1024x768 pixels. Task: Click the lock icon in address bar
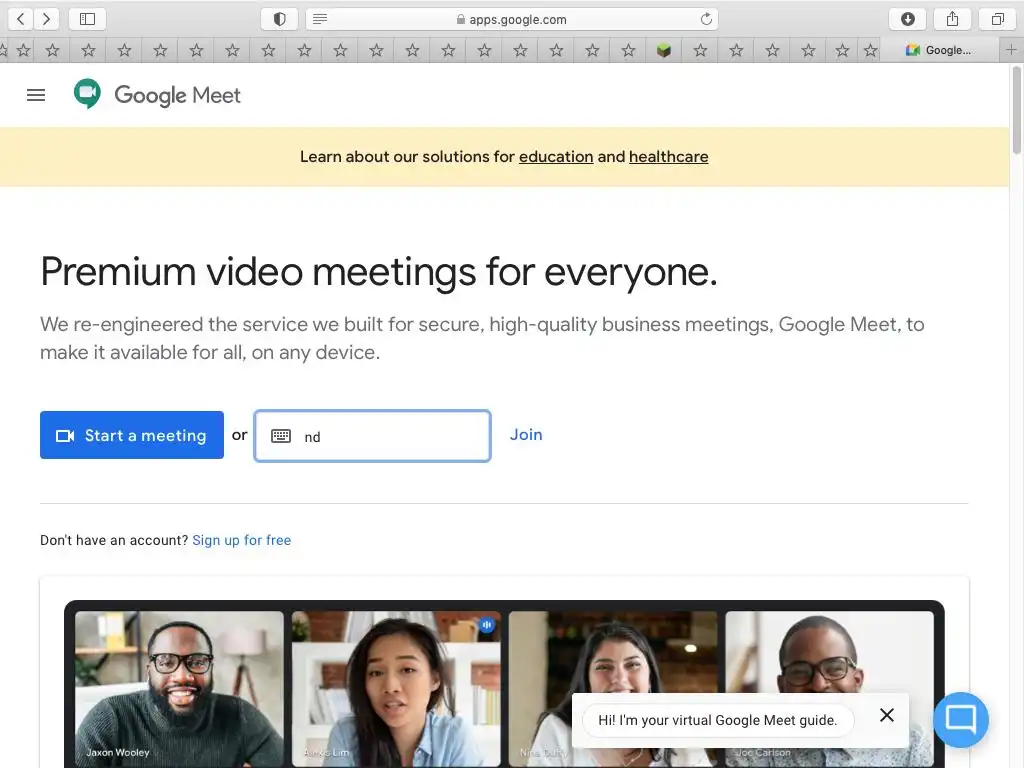point(460,20)
